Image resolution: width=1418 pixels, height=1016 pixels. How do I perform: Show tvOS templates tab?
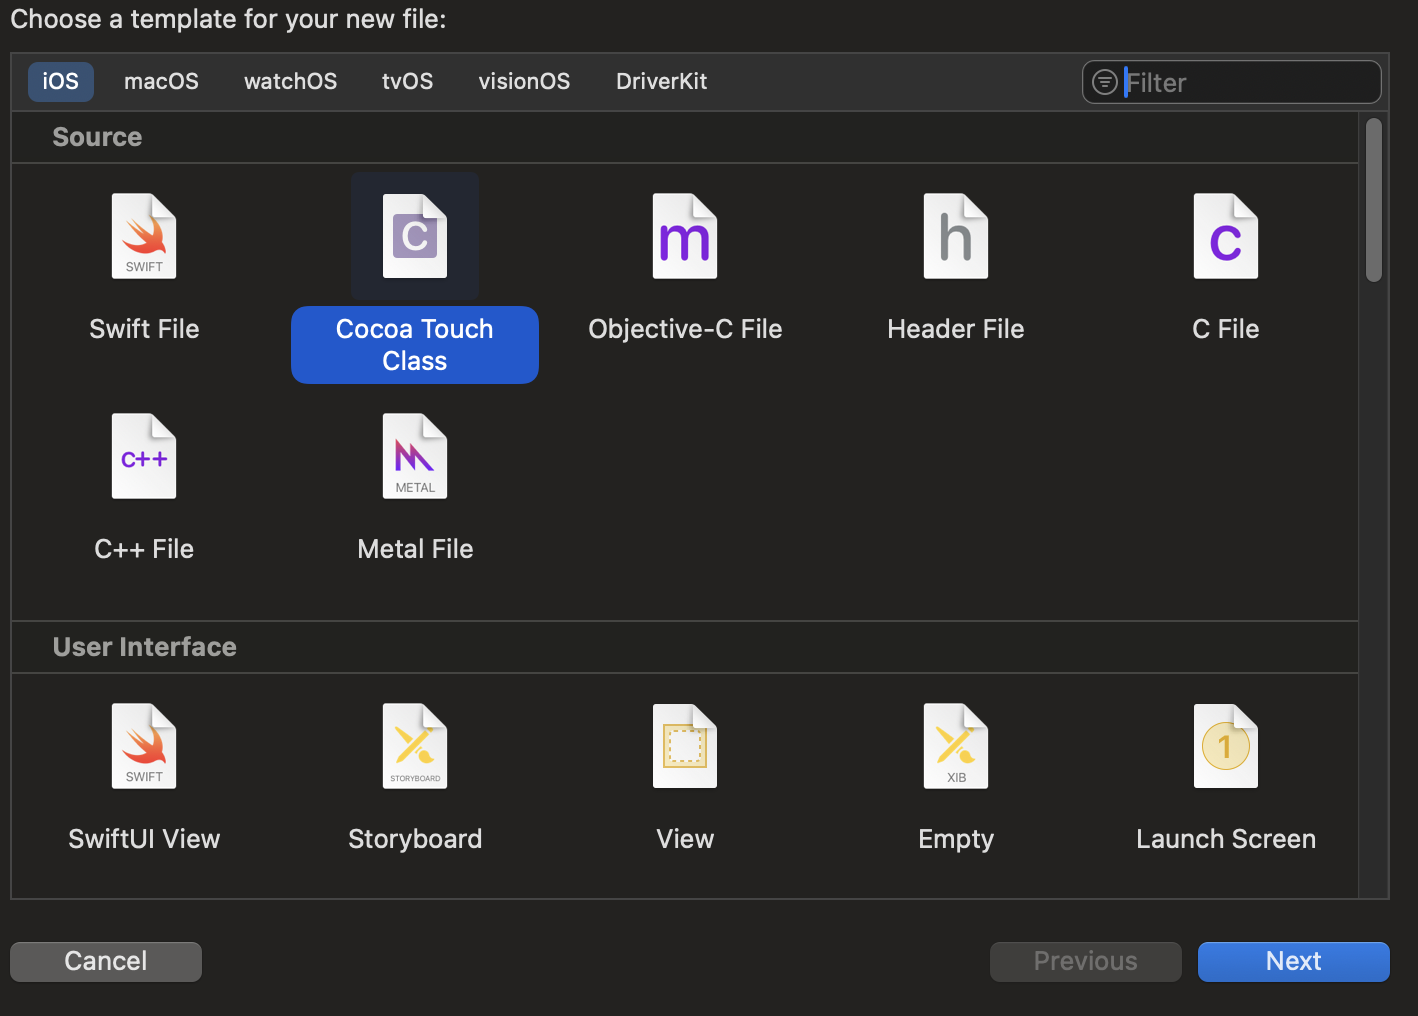point(408,82)
